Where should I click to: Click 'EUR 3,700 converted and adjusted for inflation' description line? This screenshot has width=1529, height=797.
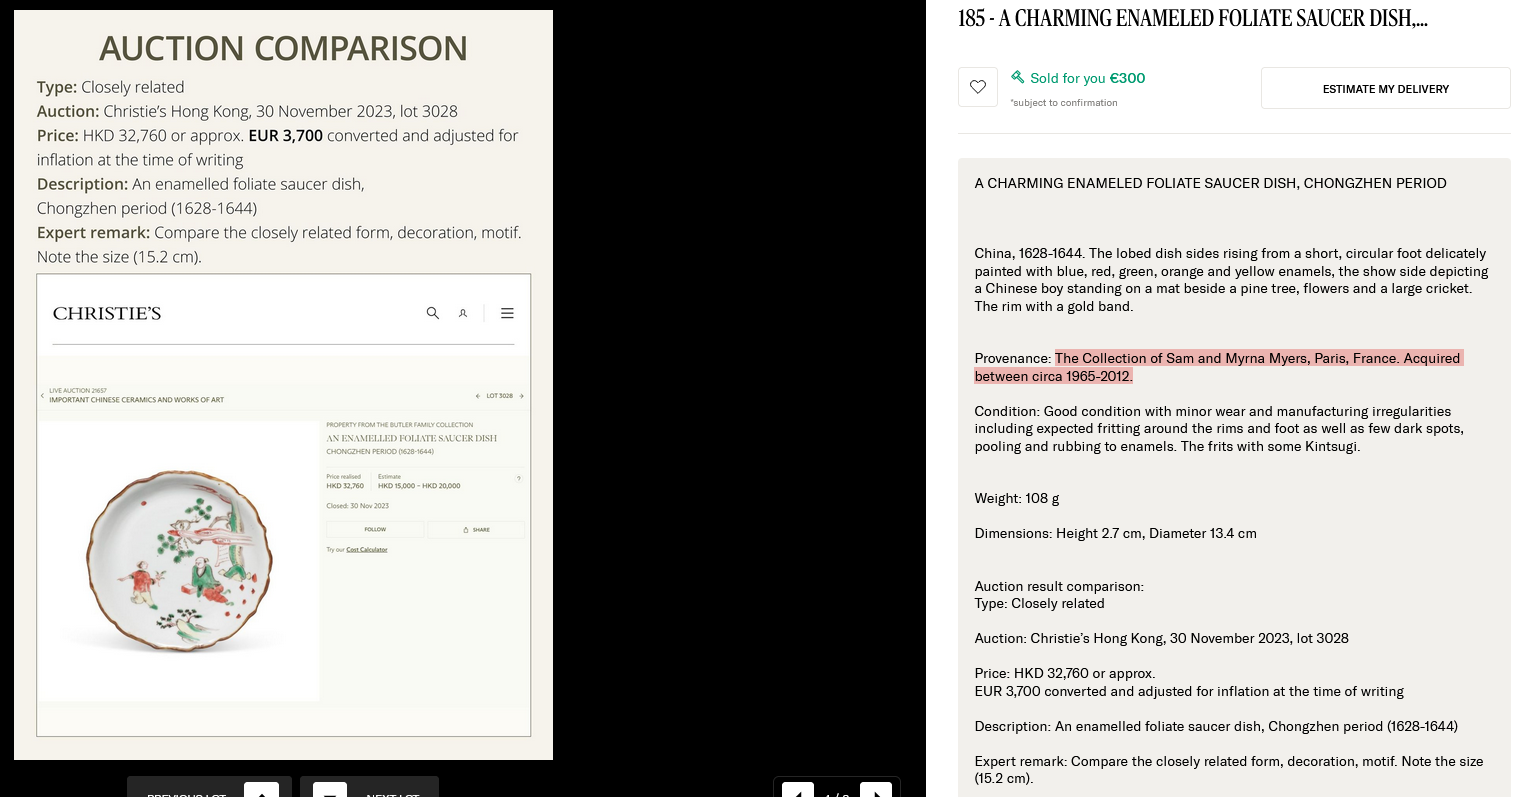coord(1189,691)
